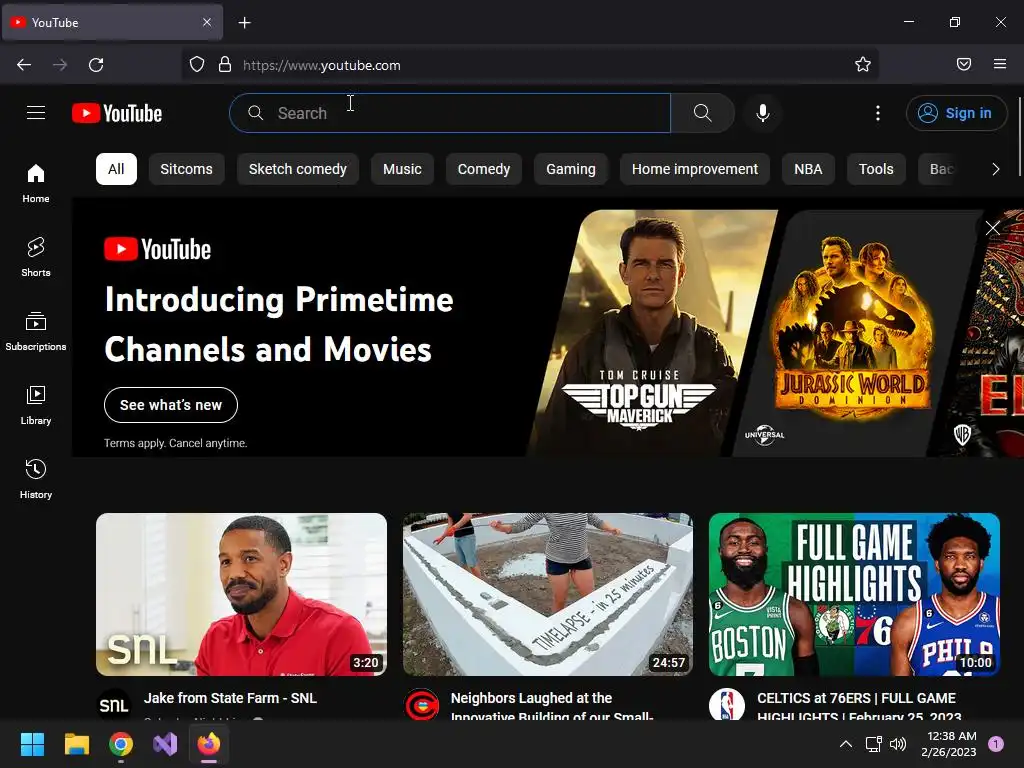This screenshot has width=1024, height=768.
Task: Open the notification count badge
Action: [x=996, y=744]
